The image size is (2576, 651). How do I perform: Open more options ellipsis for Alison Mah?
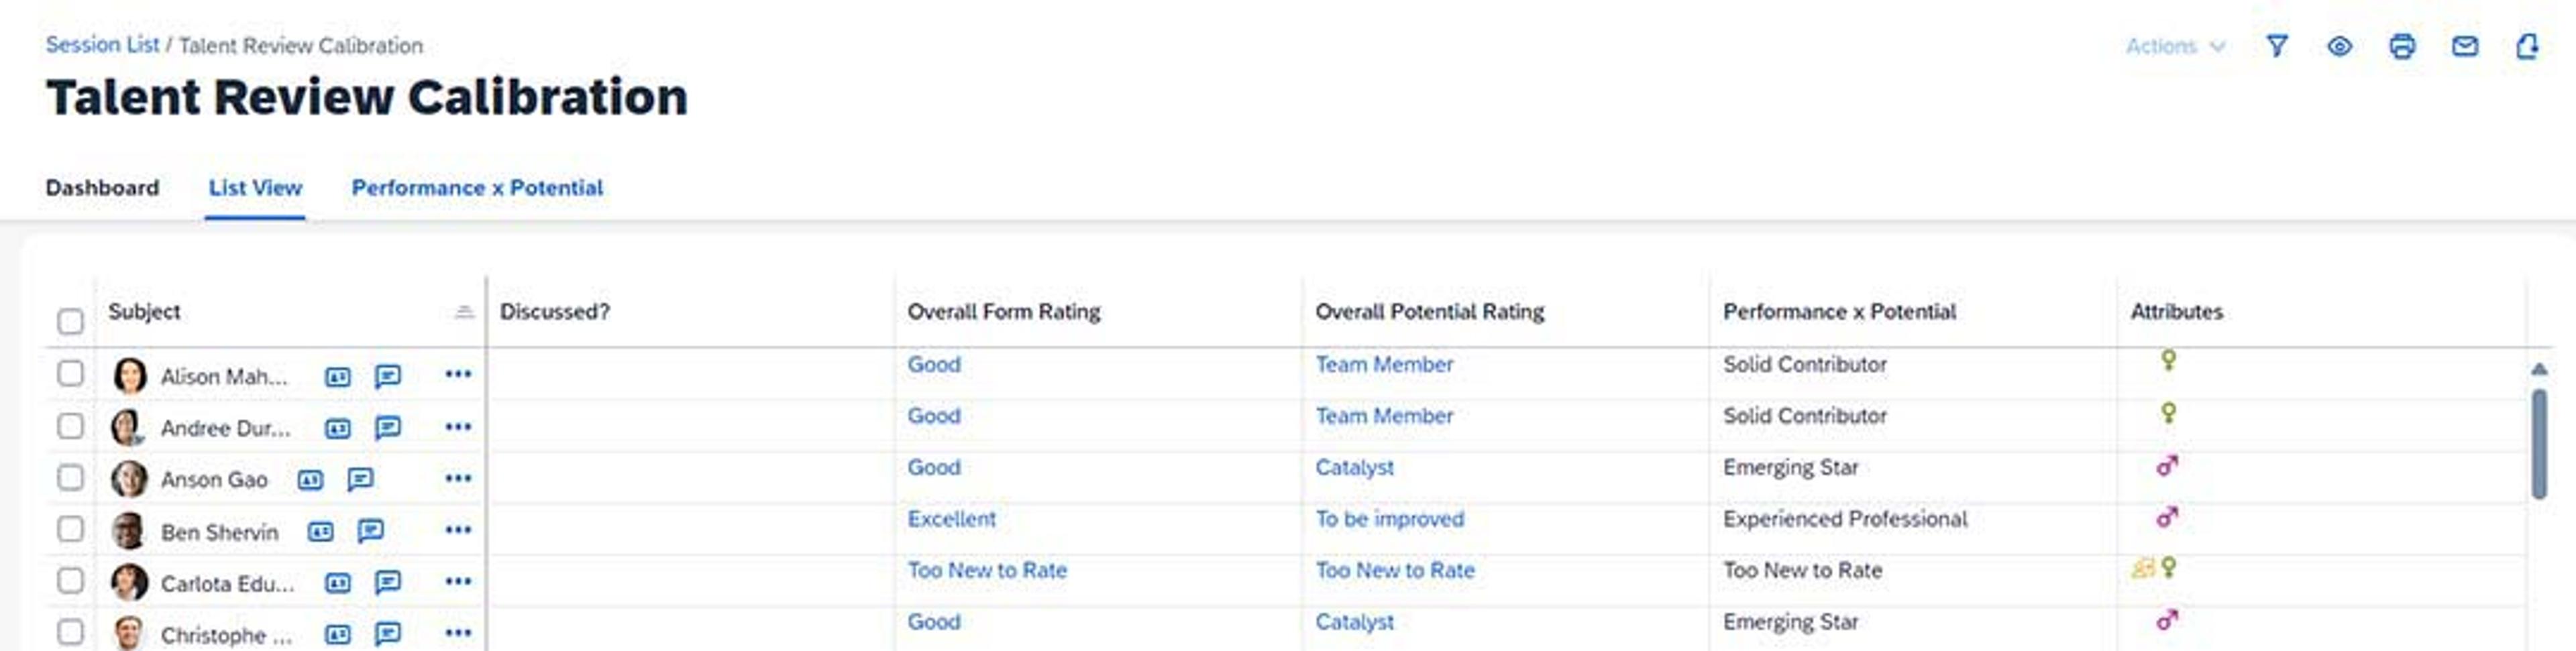(x=458, y=374)
